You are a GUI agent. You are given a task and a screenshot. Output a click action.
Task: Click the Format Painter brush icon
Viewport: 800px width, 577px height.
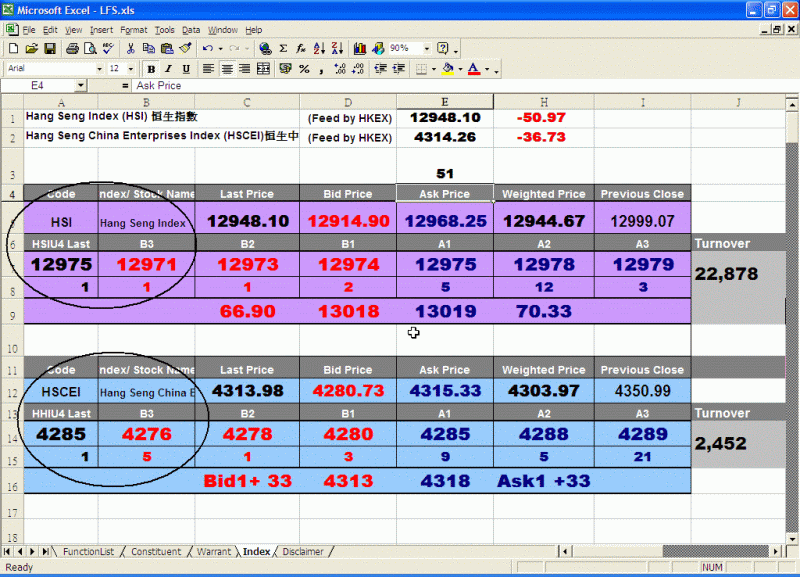185,48
